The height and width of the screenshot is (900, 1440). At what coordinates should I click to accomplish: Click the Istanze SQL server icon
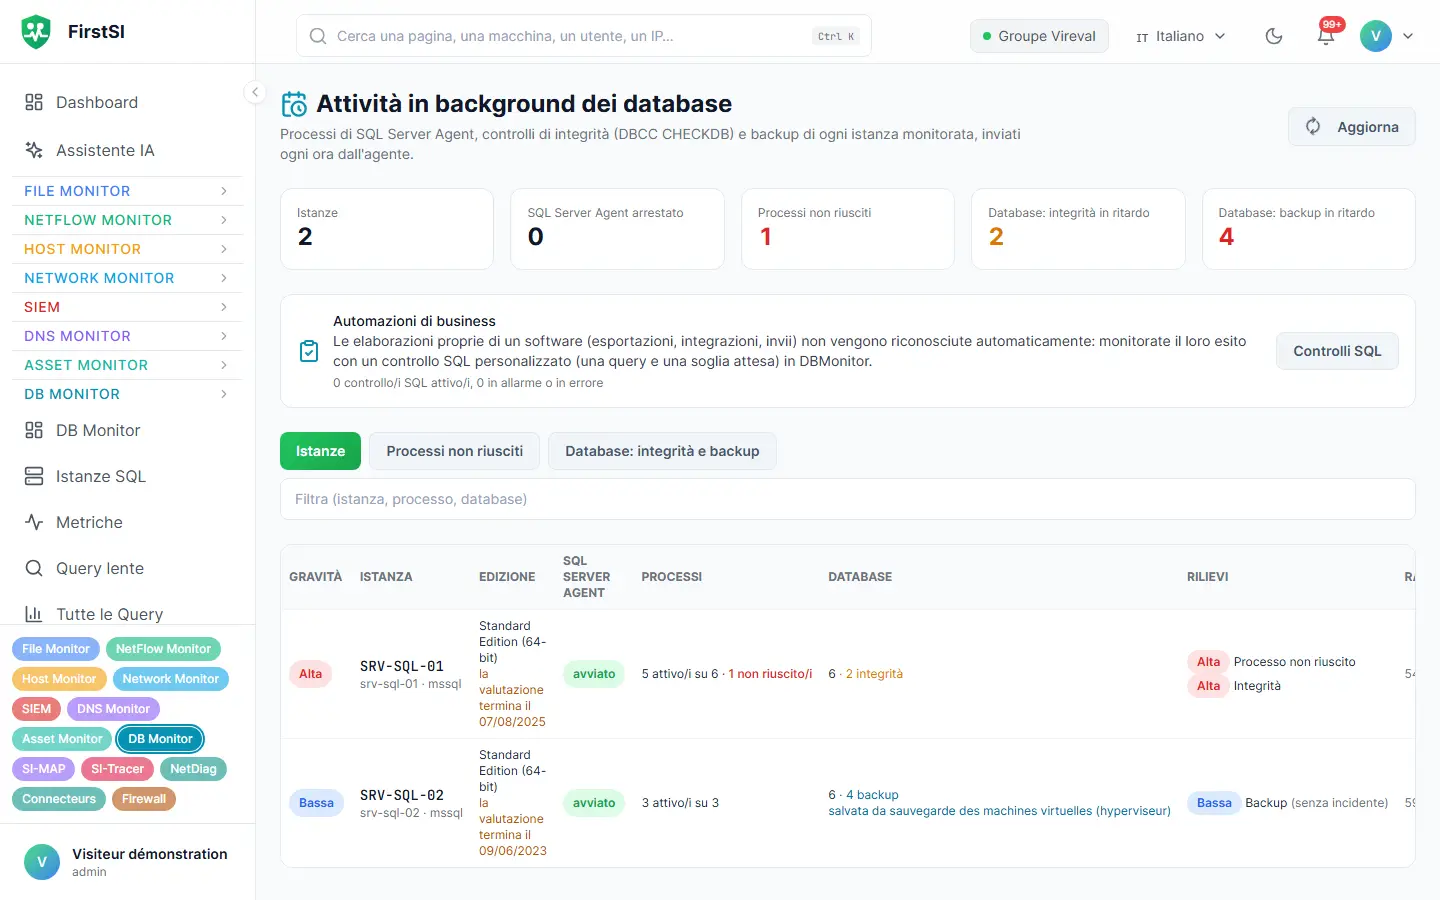(x=34, y=476)
